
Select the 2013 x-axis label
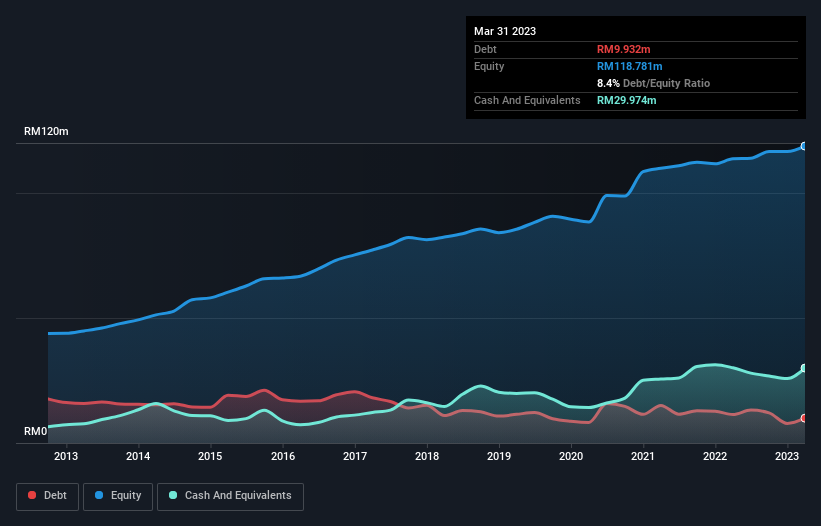pos(66,457)
